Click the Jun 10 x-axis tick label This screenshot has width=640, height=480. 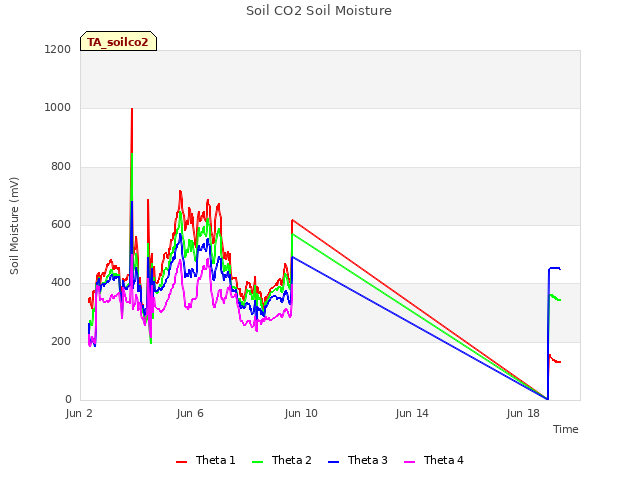click(x=301, y=413)
